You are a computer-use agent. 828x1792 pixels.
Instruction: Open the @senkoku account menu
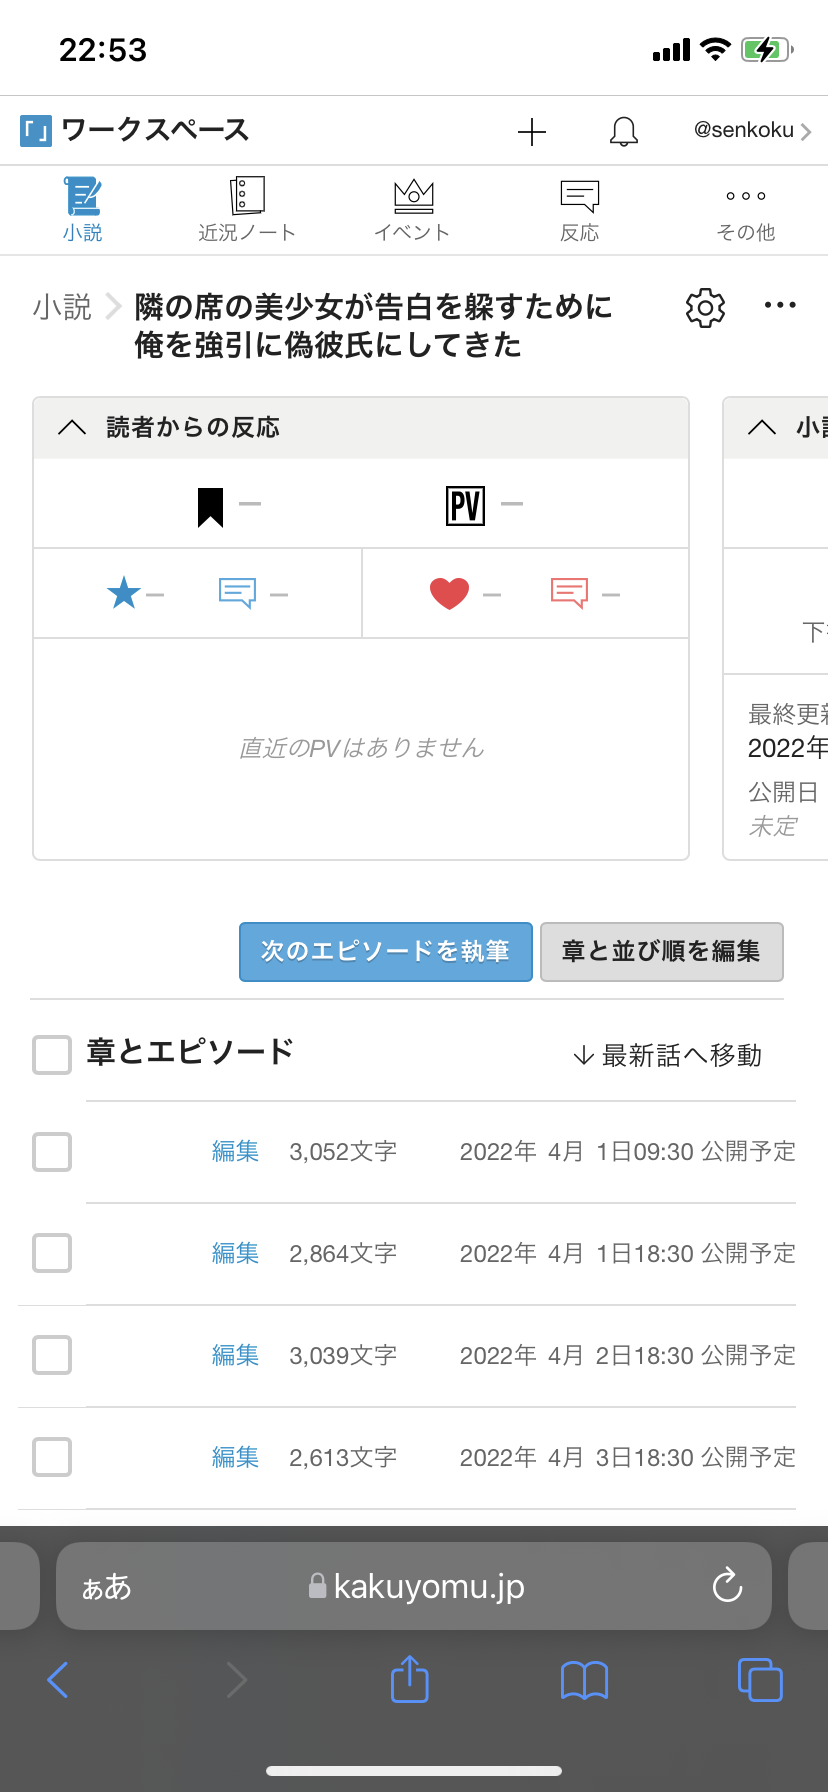752,131
